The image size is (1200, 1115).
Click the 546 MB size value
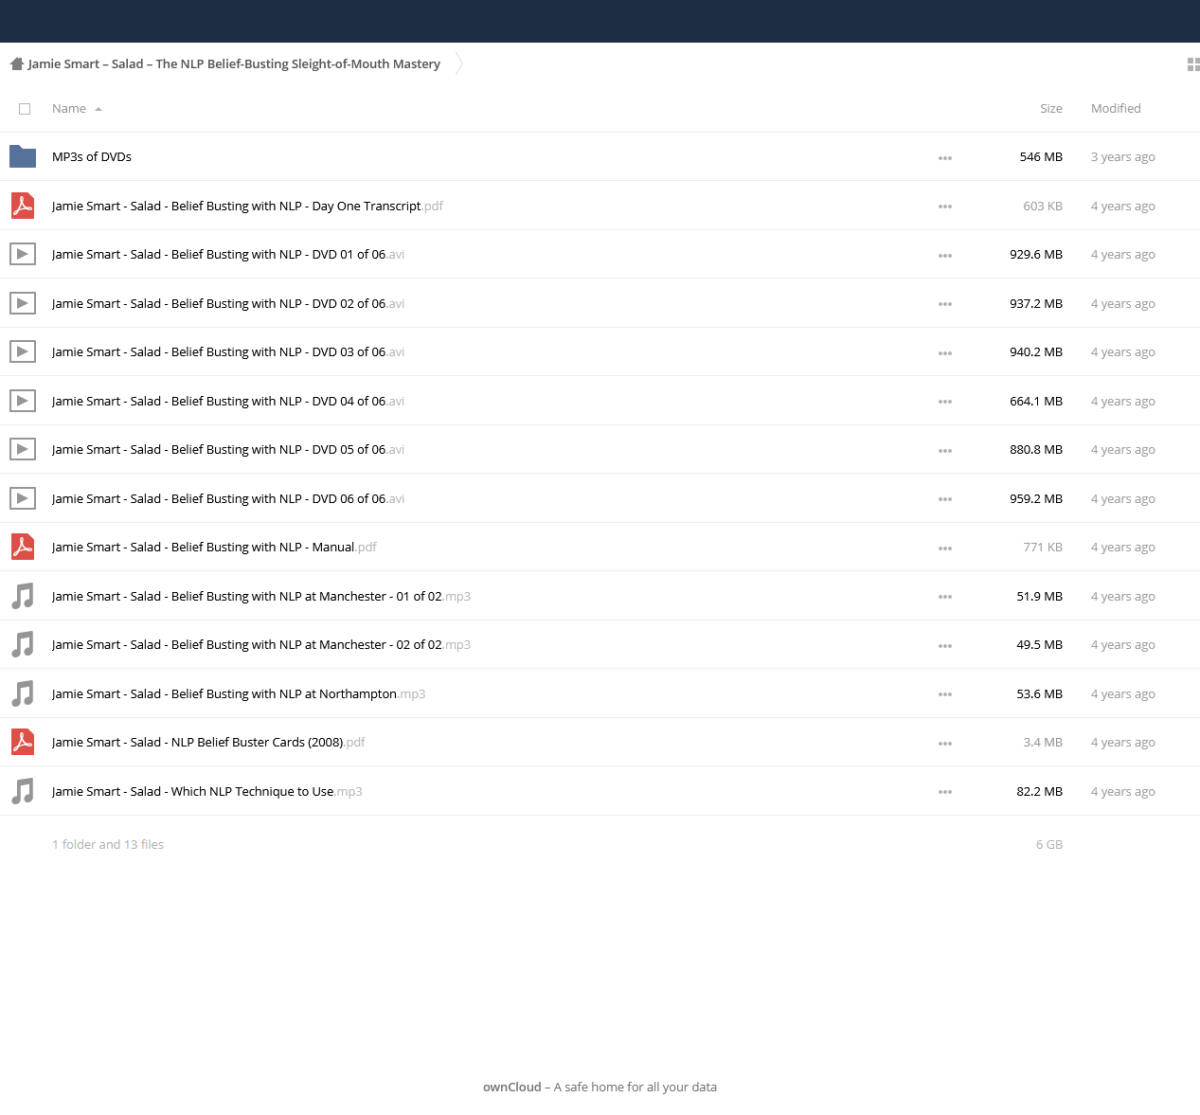coord(1041,157)
